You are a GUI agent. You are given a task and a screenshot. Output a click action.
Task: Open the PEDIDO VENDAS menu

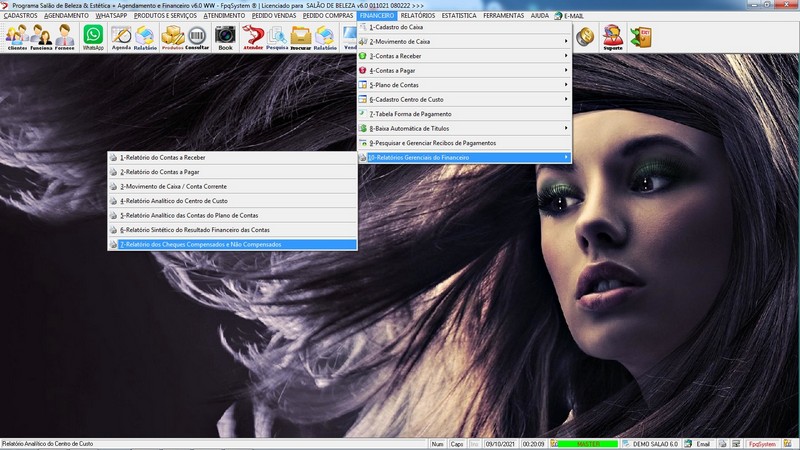(x=274, y=16)
